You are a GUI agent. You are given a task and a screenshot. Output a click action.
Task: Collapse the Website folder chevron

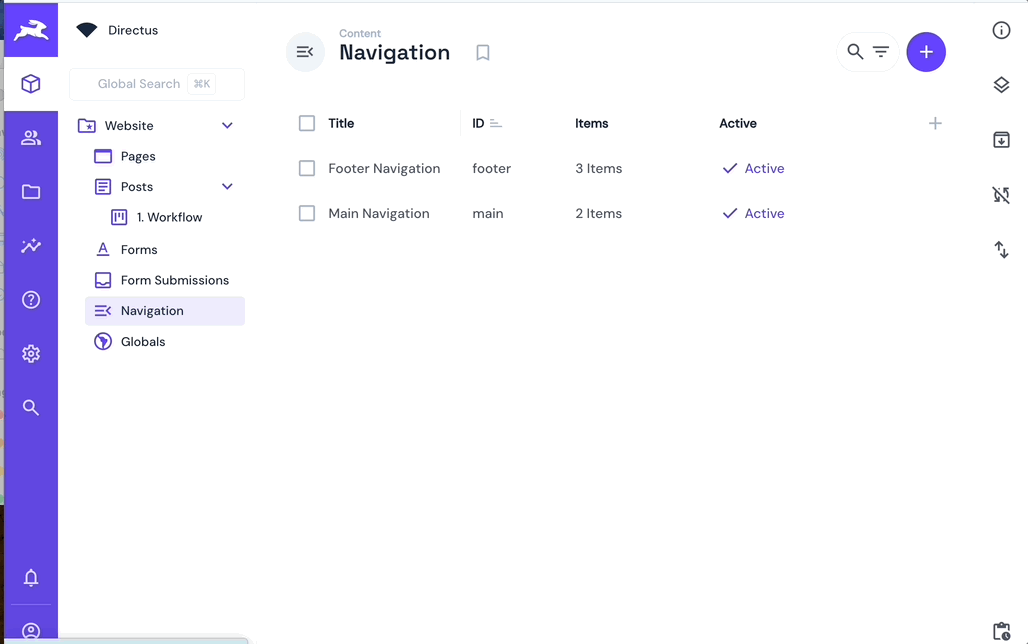[227, 125]
